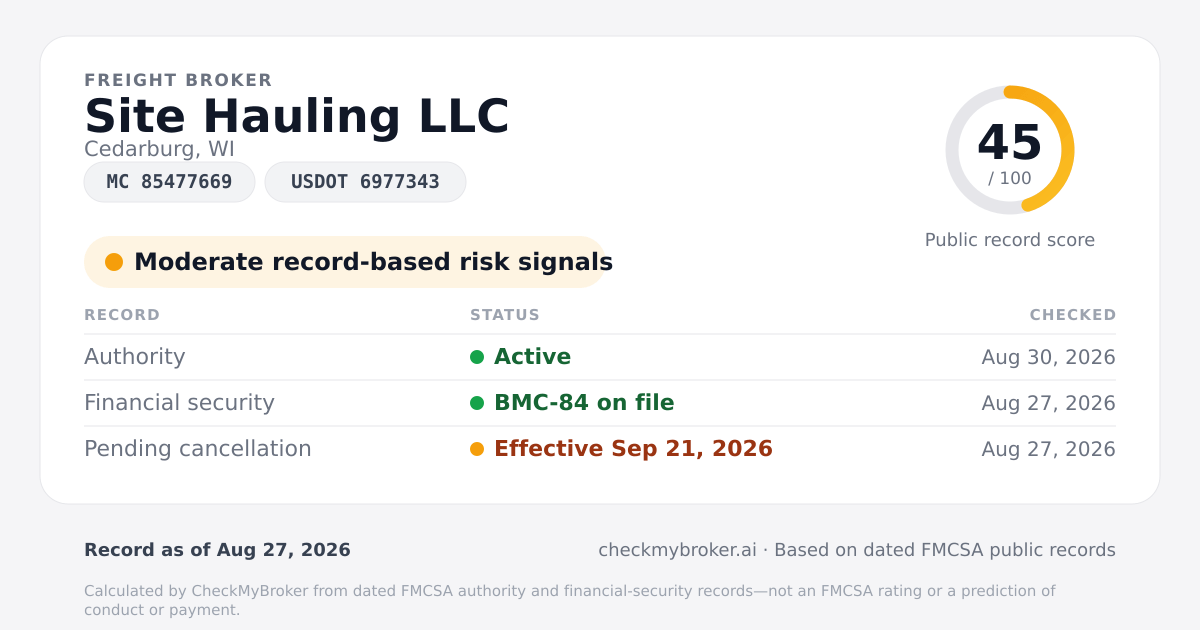Click the RECORD column header
Screen dimensions: 1200x630
[122, 315]
